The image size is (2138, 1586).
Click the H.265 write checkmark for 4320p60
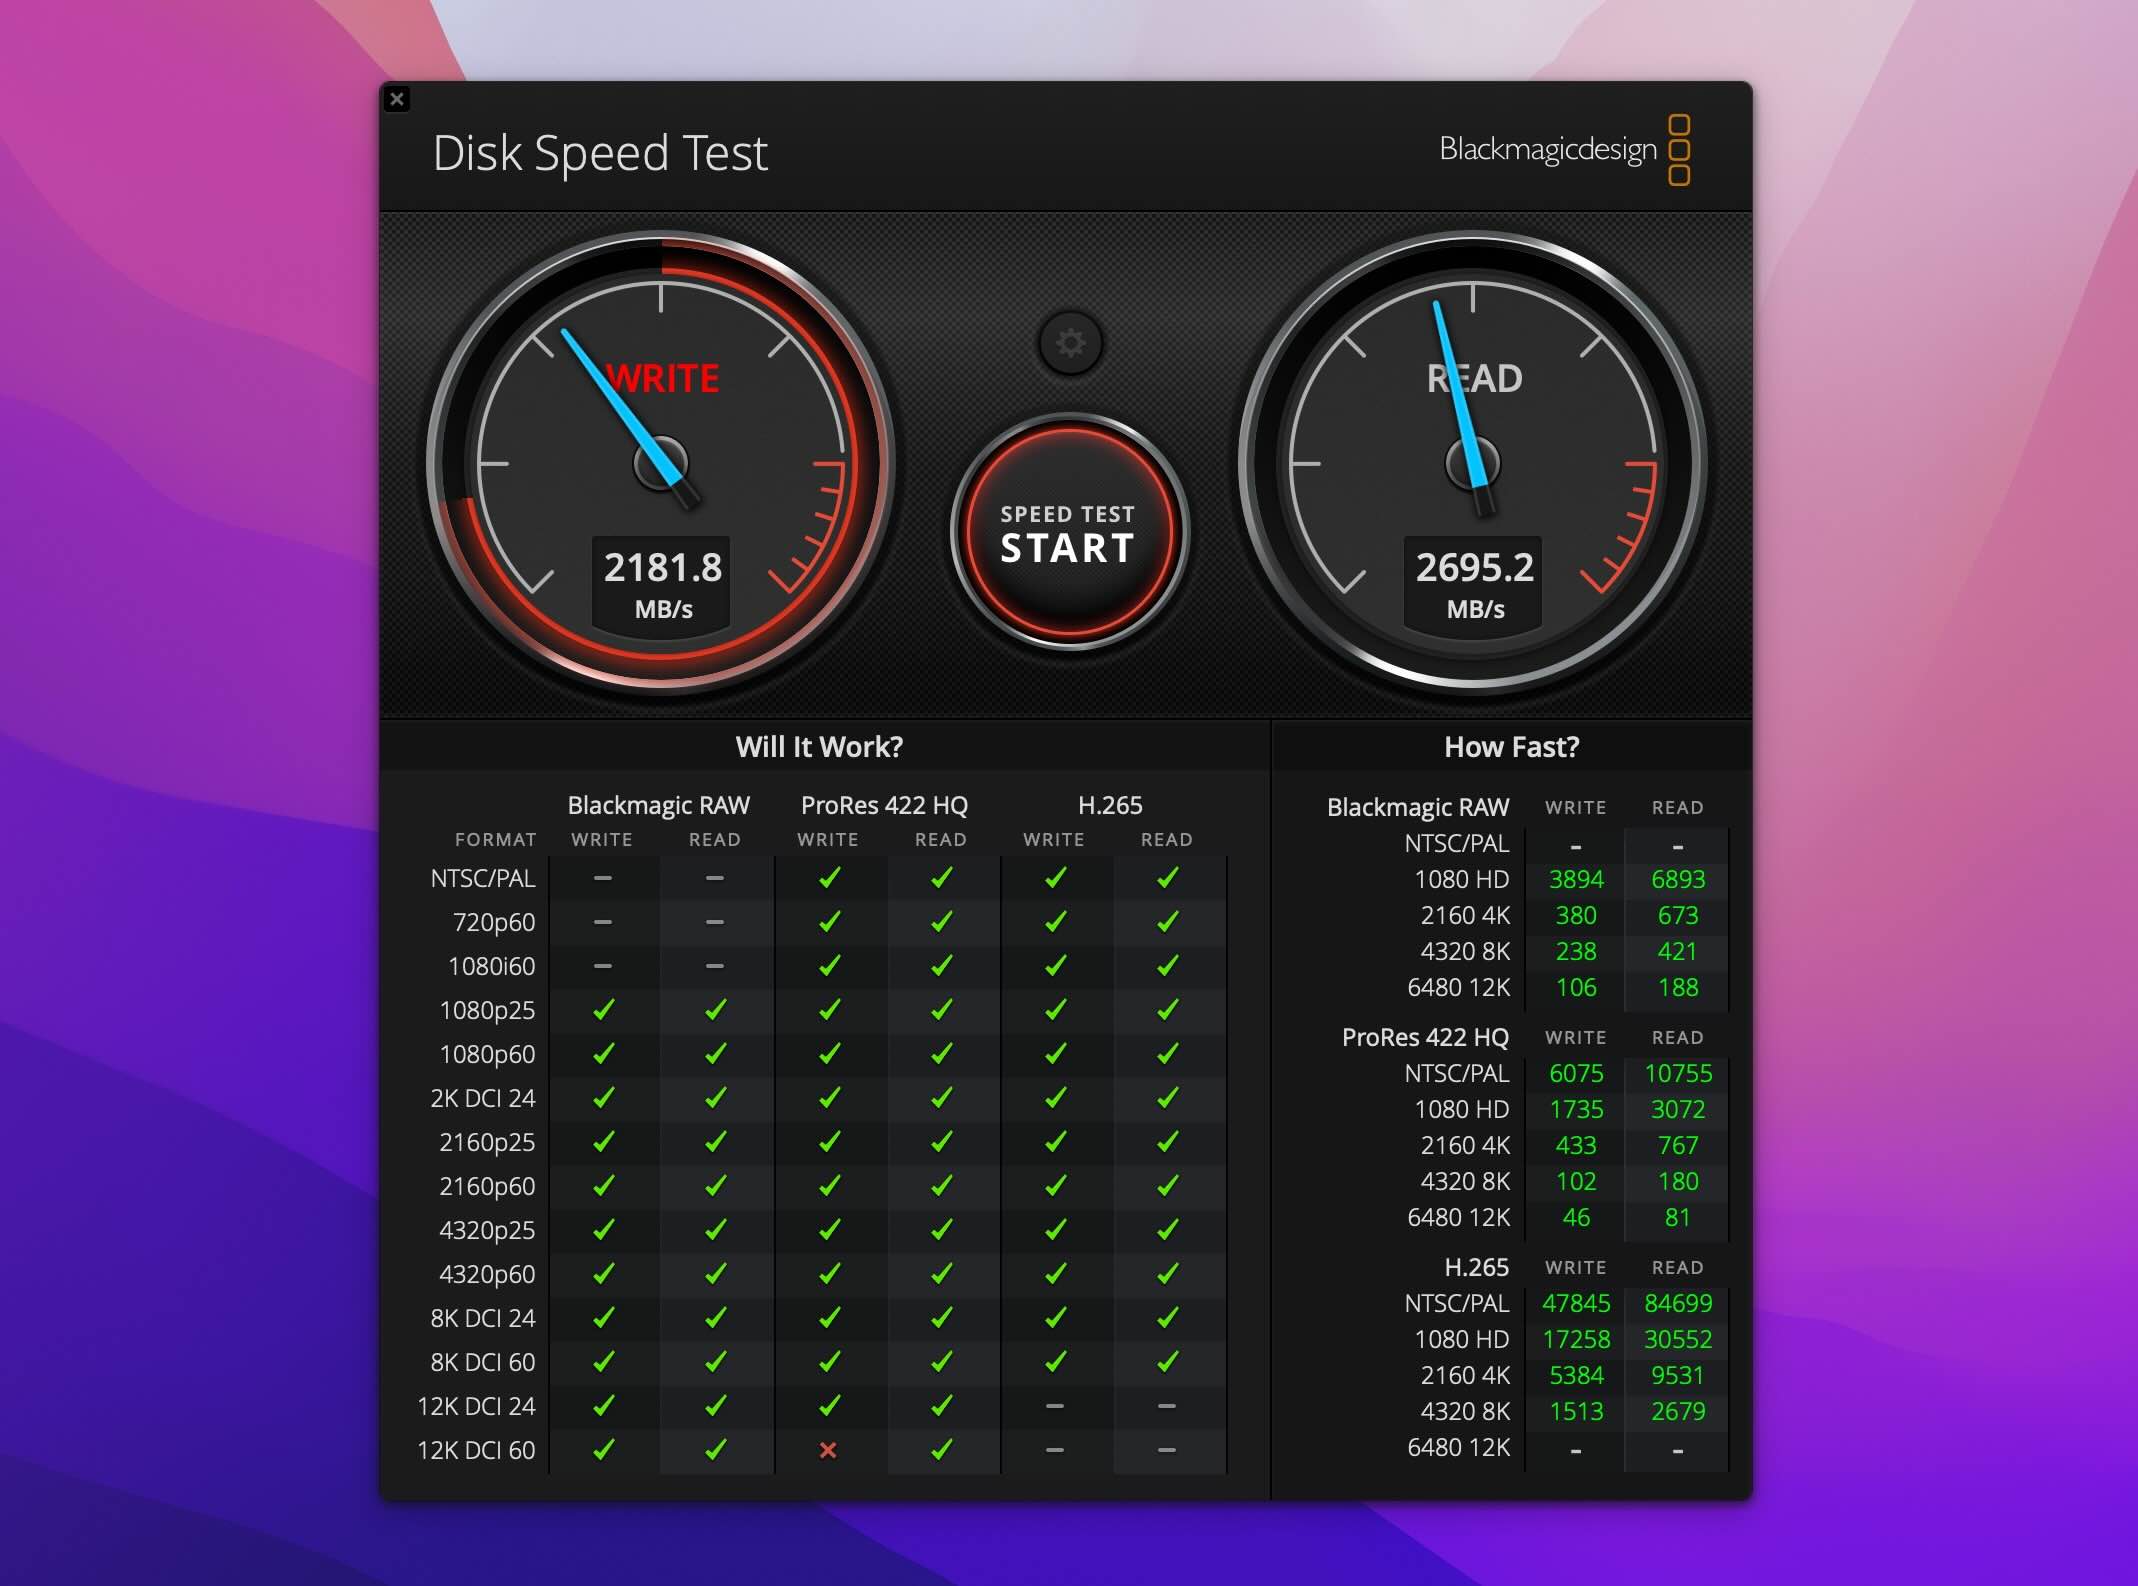(x=1055, y=1274)
